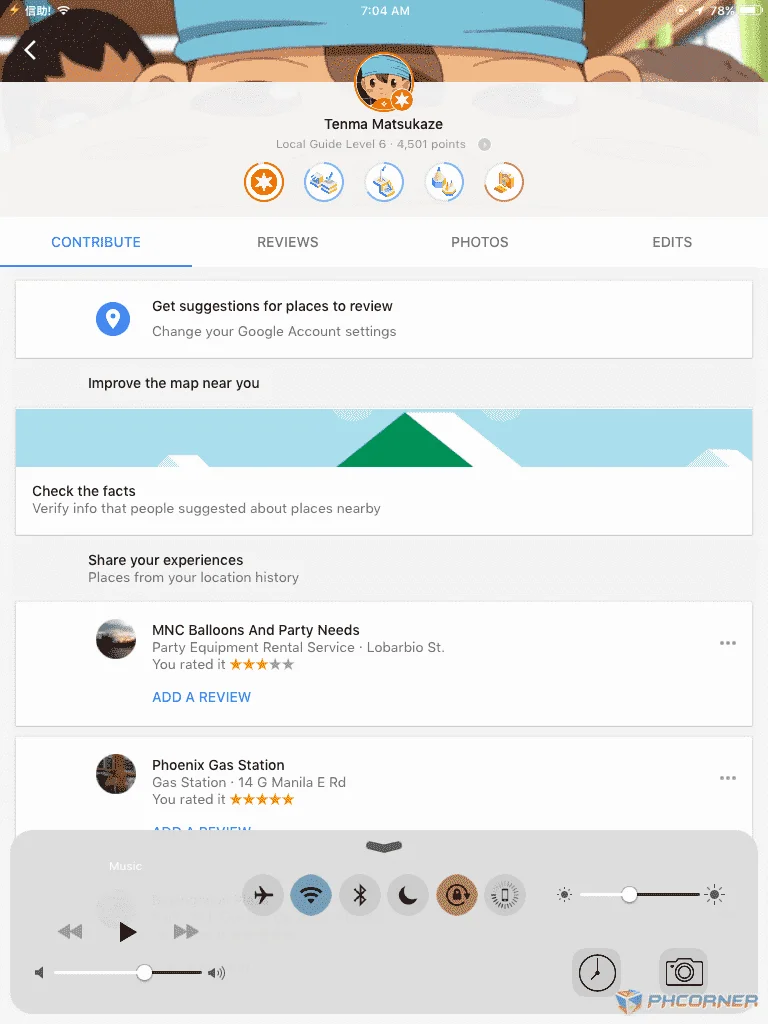View the third badge in the row
768x1024 pixels.
pos(384,182)
